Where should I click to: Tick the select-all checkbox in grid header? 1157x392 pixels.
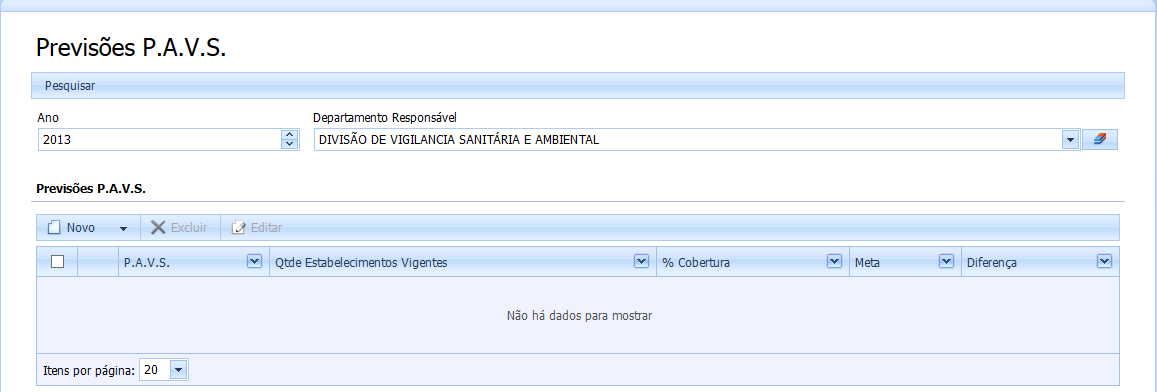tap(58, 261)
